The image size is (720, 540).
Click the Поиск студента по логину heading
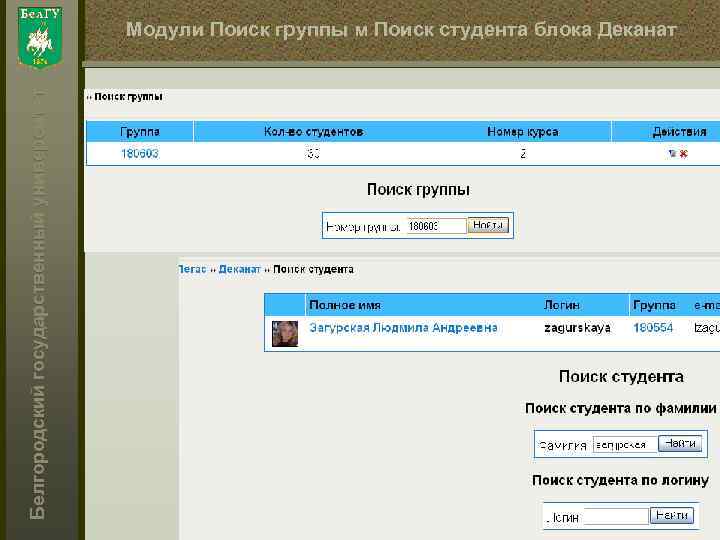tap(620, 480)
